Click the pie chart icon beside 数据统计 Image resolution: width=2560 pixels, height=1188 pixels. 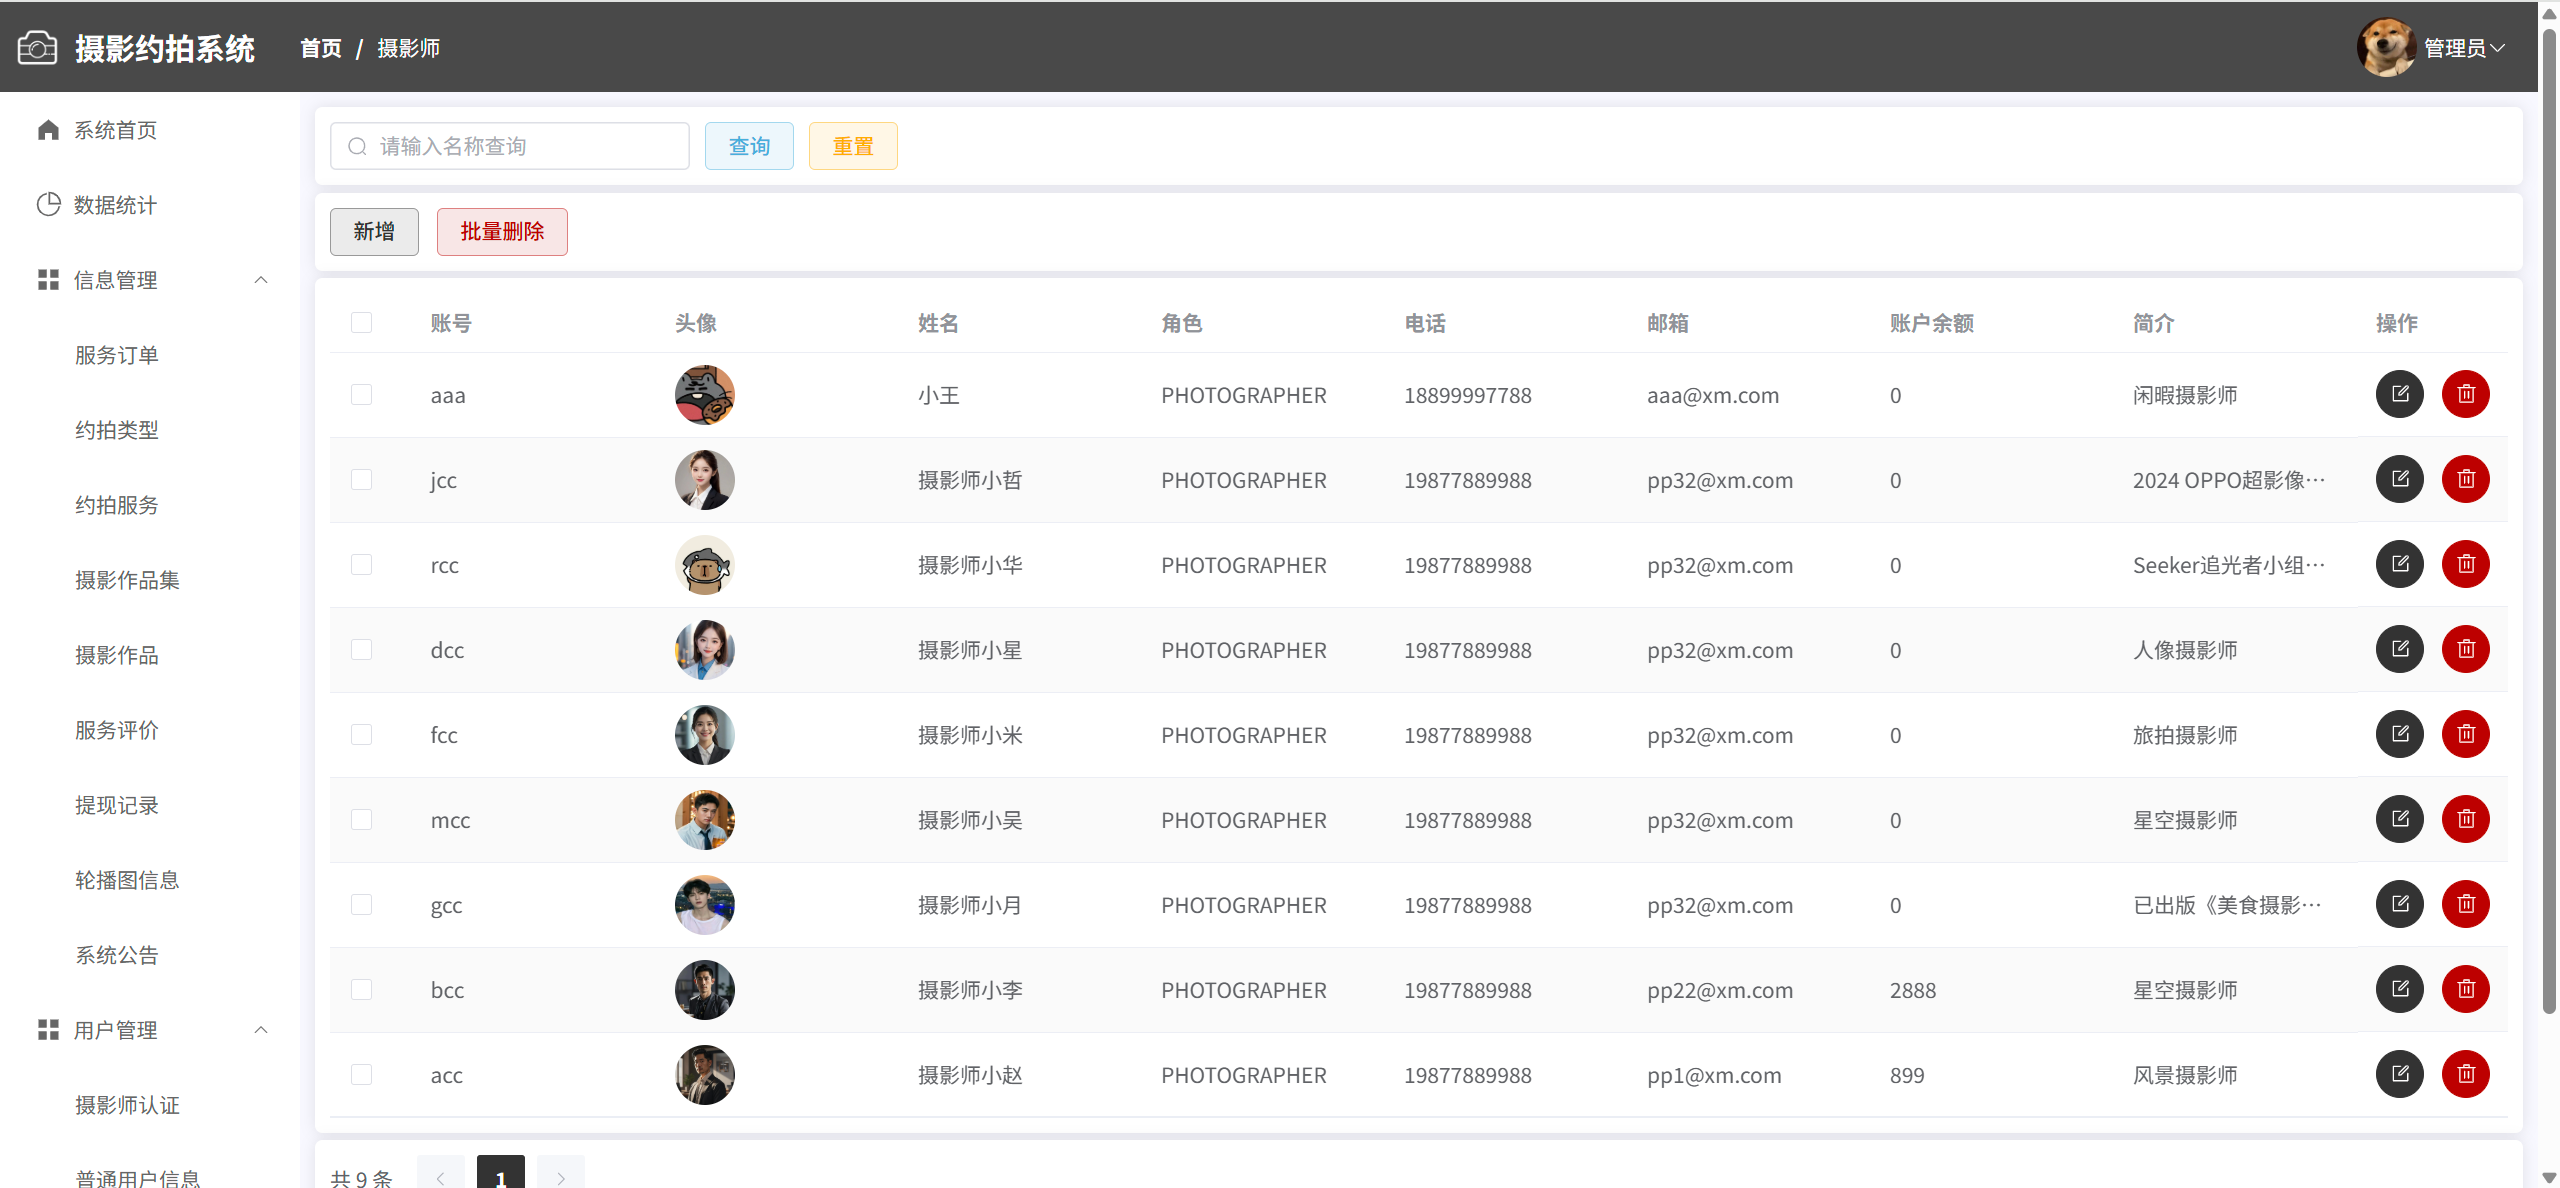point(48,205)
